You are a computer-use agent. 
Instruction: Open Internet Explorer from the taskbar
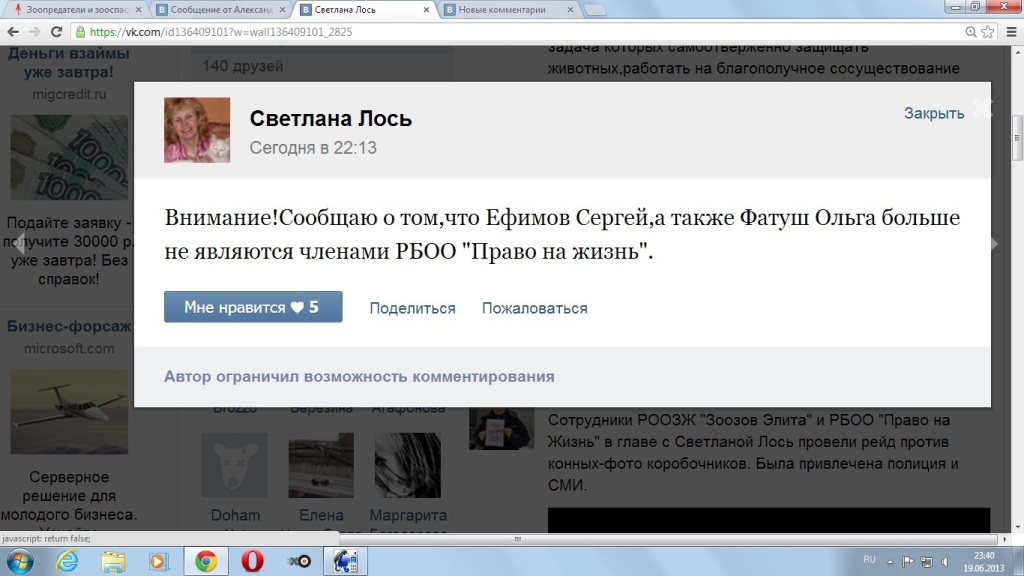coord(67,561)
